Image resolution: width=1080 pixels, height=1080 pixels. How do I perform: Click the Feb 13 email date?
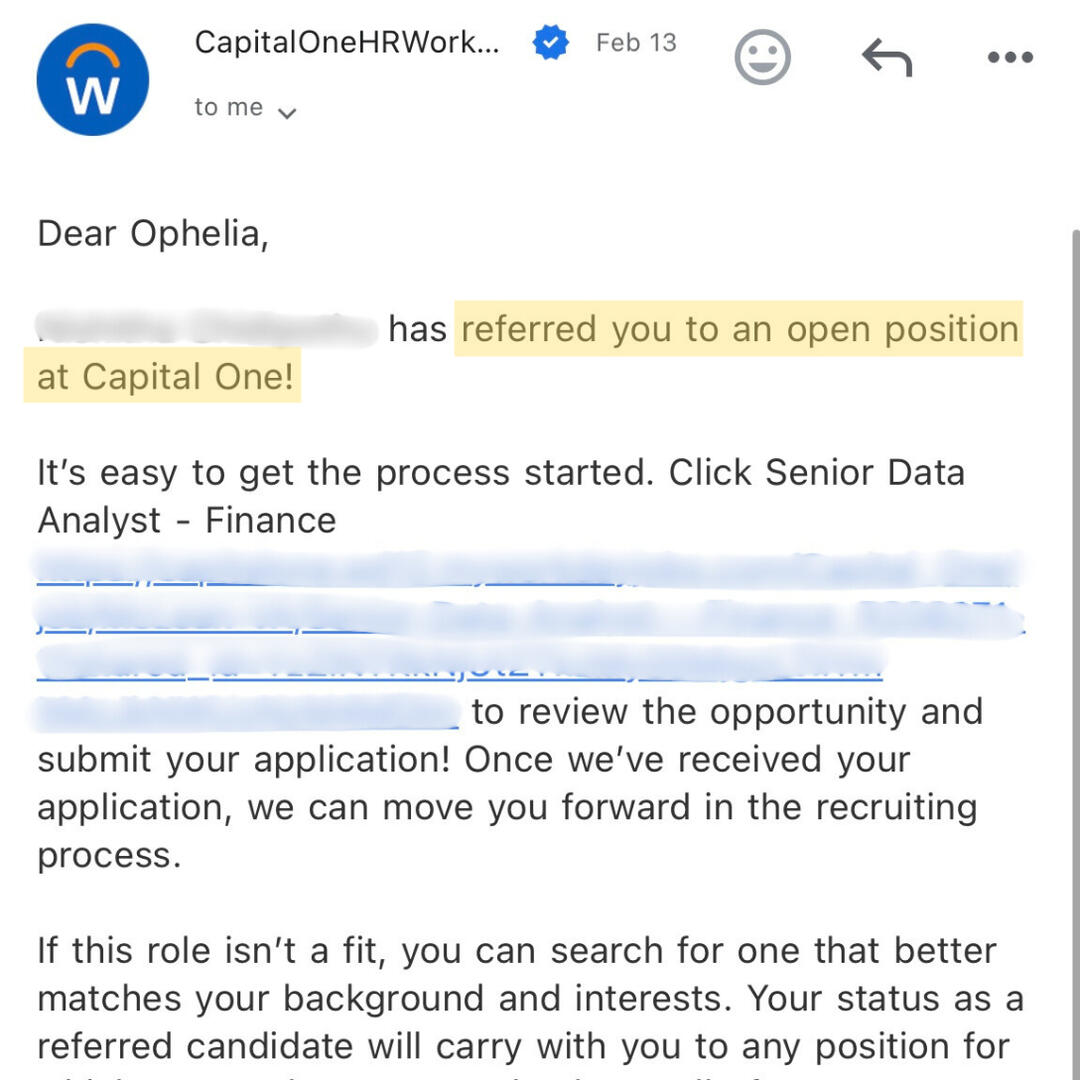coord(636,43)
